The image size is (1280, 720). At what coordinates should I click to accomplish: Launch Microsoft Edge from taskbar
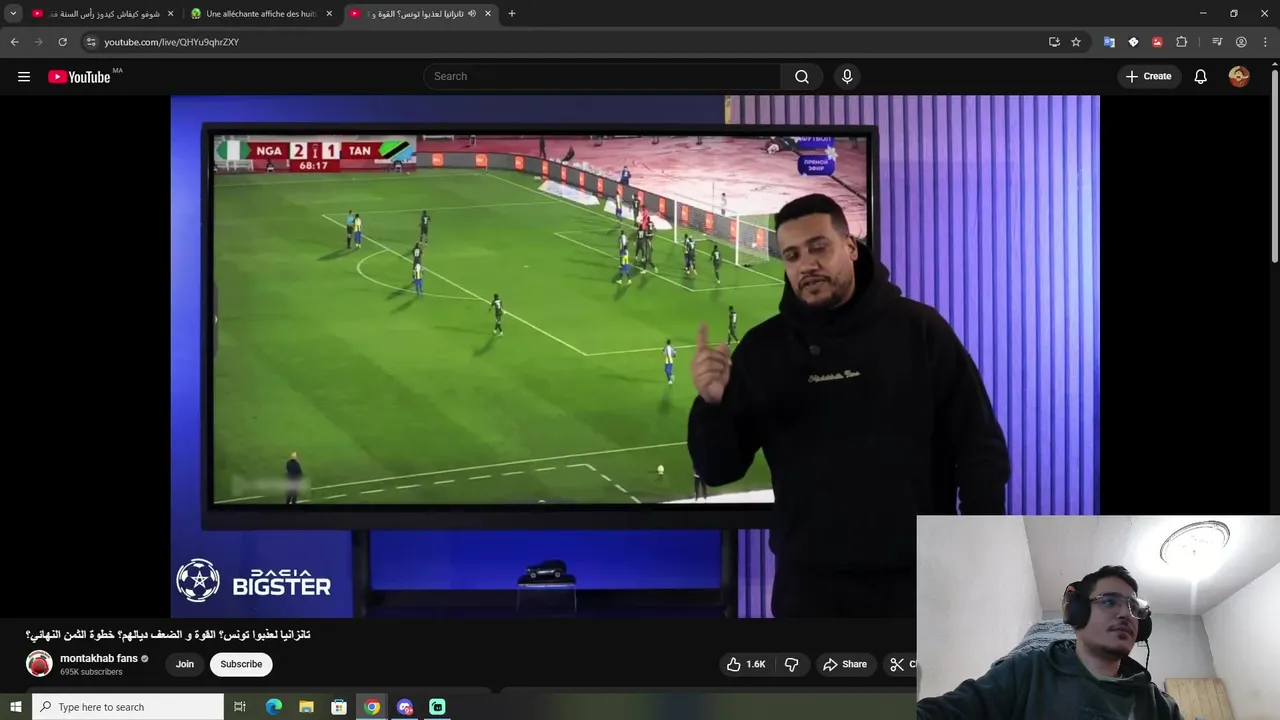tap(274, 707)
